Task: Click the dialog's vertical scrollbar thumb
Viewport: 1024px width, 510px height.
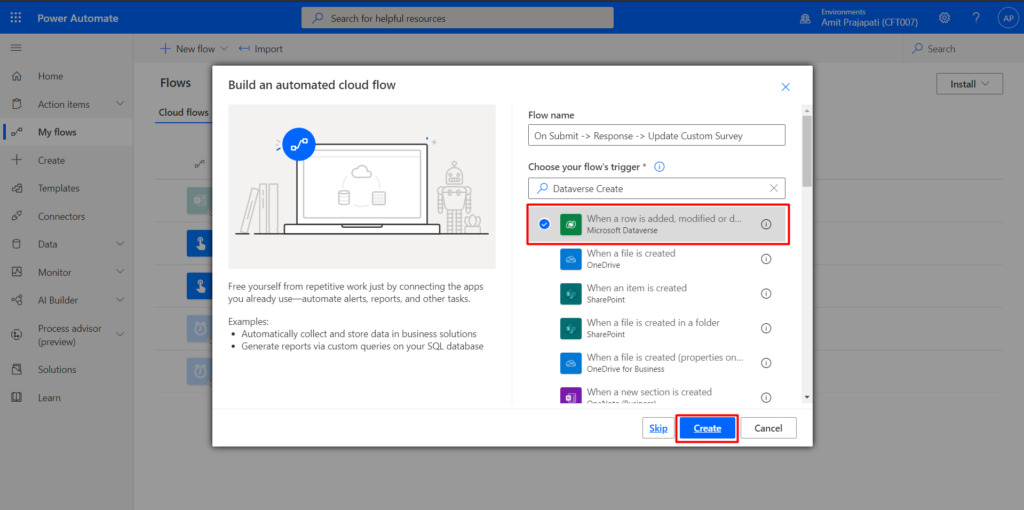Action: pos(807,151)
